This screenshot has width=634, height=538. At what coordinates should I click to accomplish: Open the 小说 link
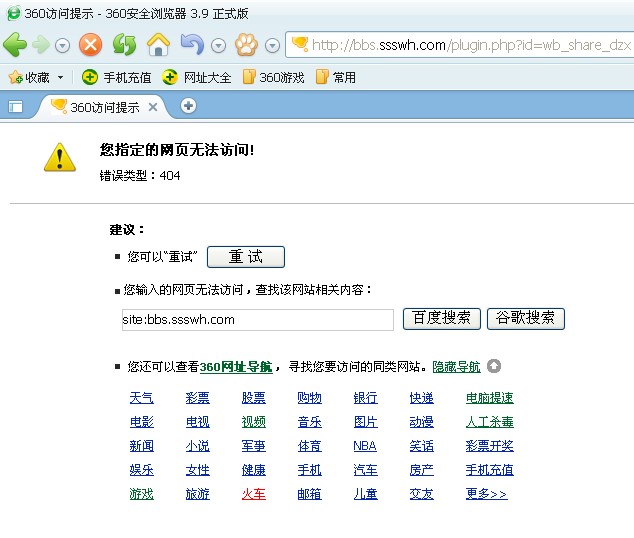point(197,446)
